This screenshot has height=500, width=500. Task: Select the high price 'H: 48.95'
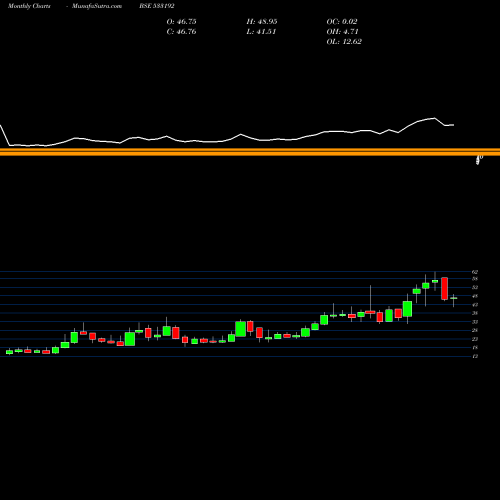point(262,22)
